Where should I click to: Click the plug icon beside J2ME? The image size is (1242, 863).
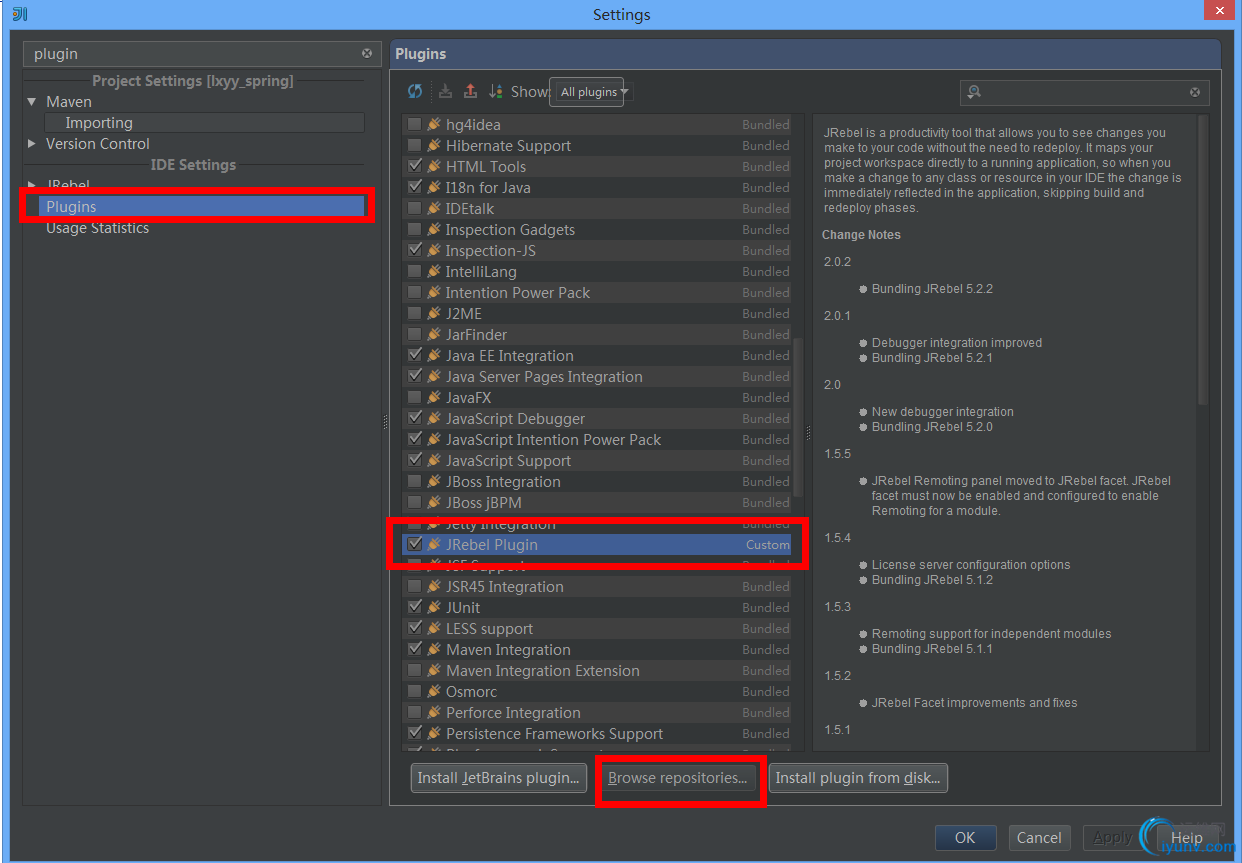coord(434,313)
